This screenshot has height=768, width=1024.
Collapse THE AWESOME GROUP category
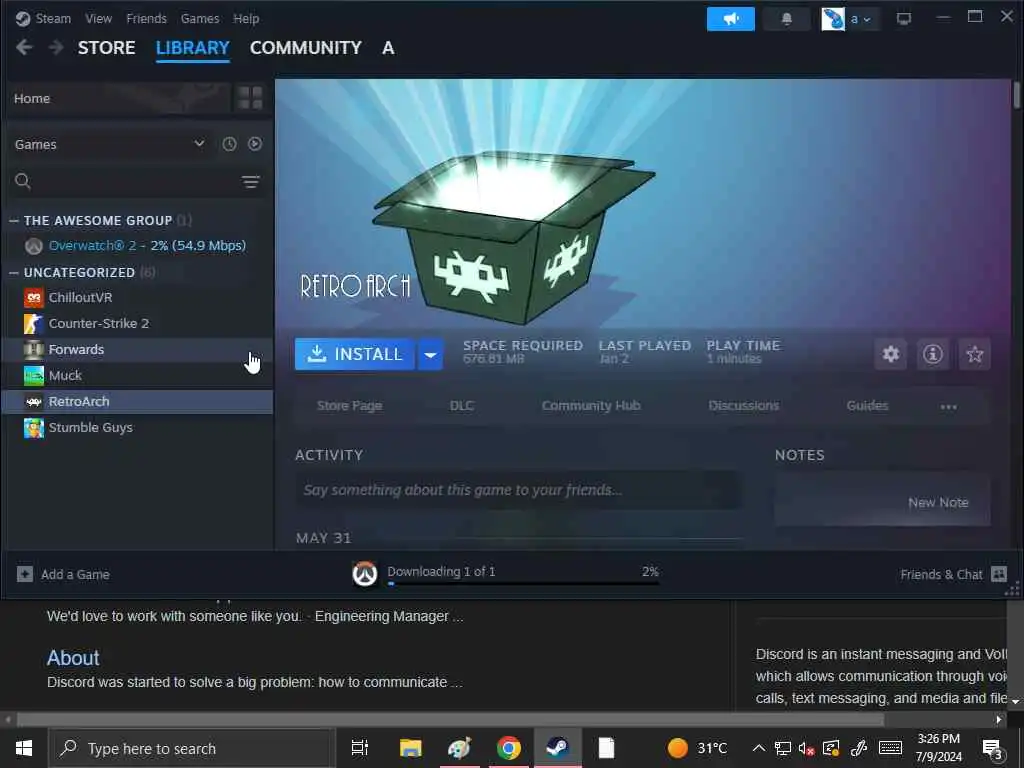coord(14,221)
